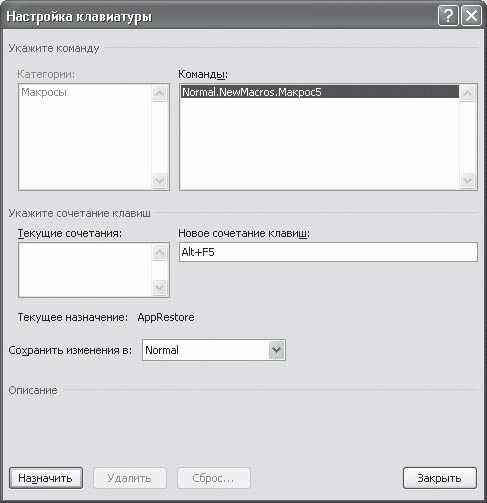Open the Сохранить изменения в dropdown
The width and height of the screenshot is (487, 503).
pyautogui.click(x=277, y=350)
